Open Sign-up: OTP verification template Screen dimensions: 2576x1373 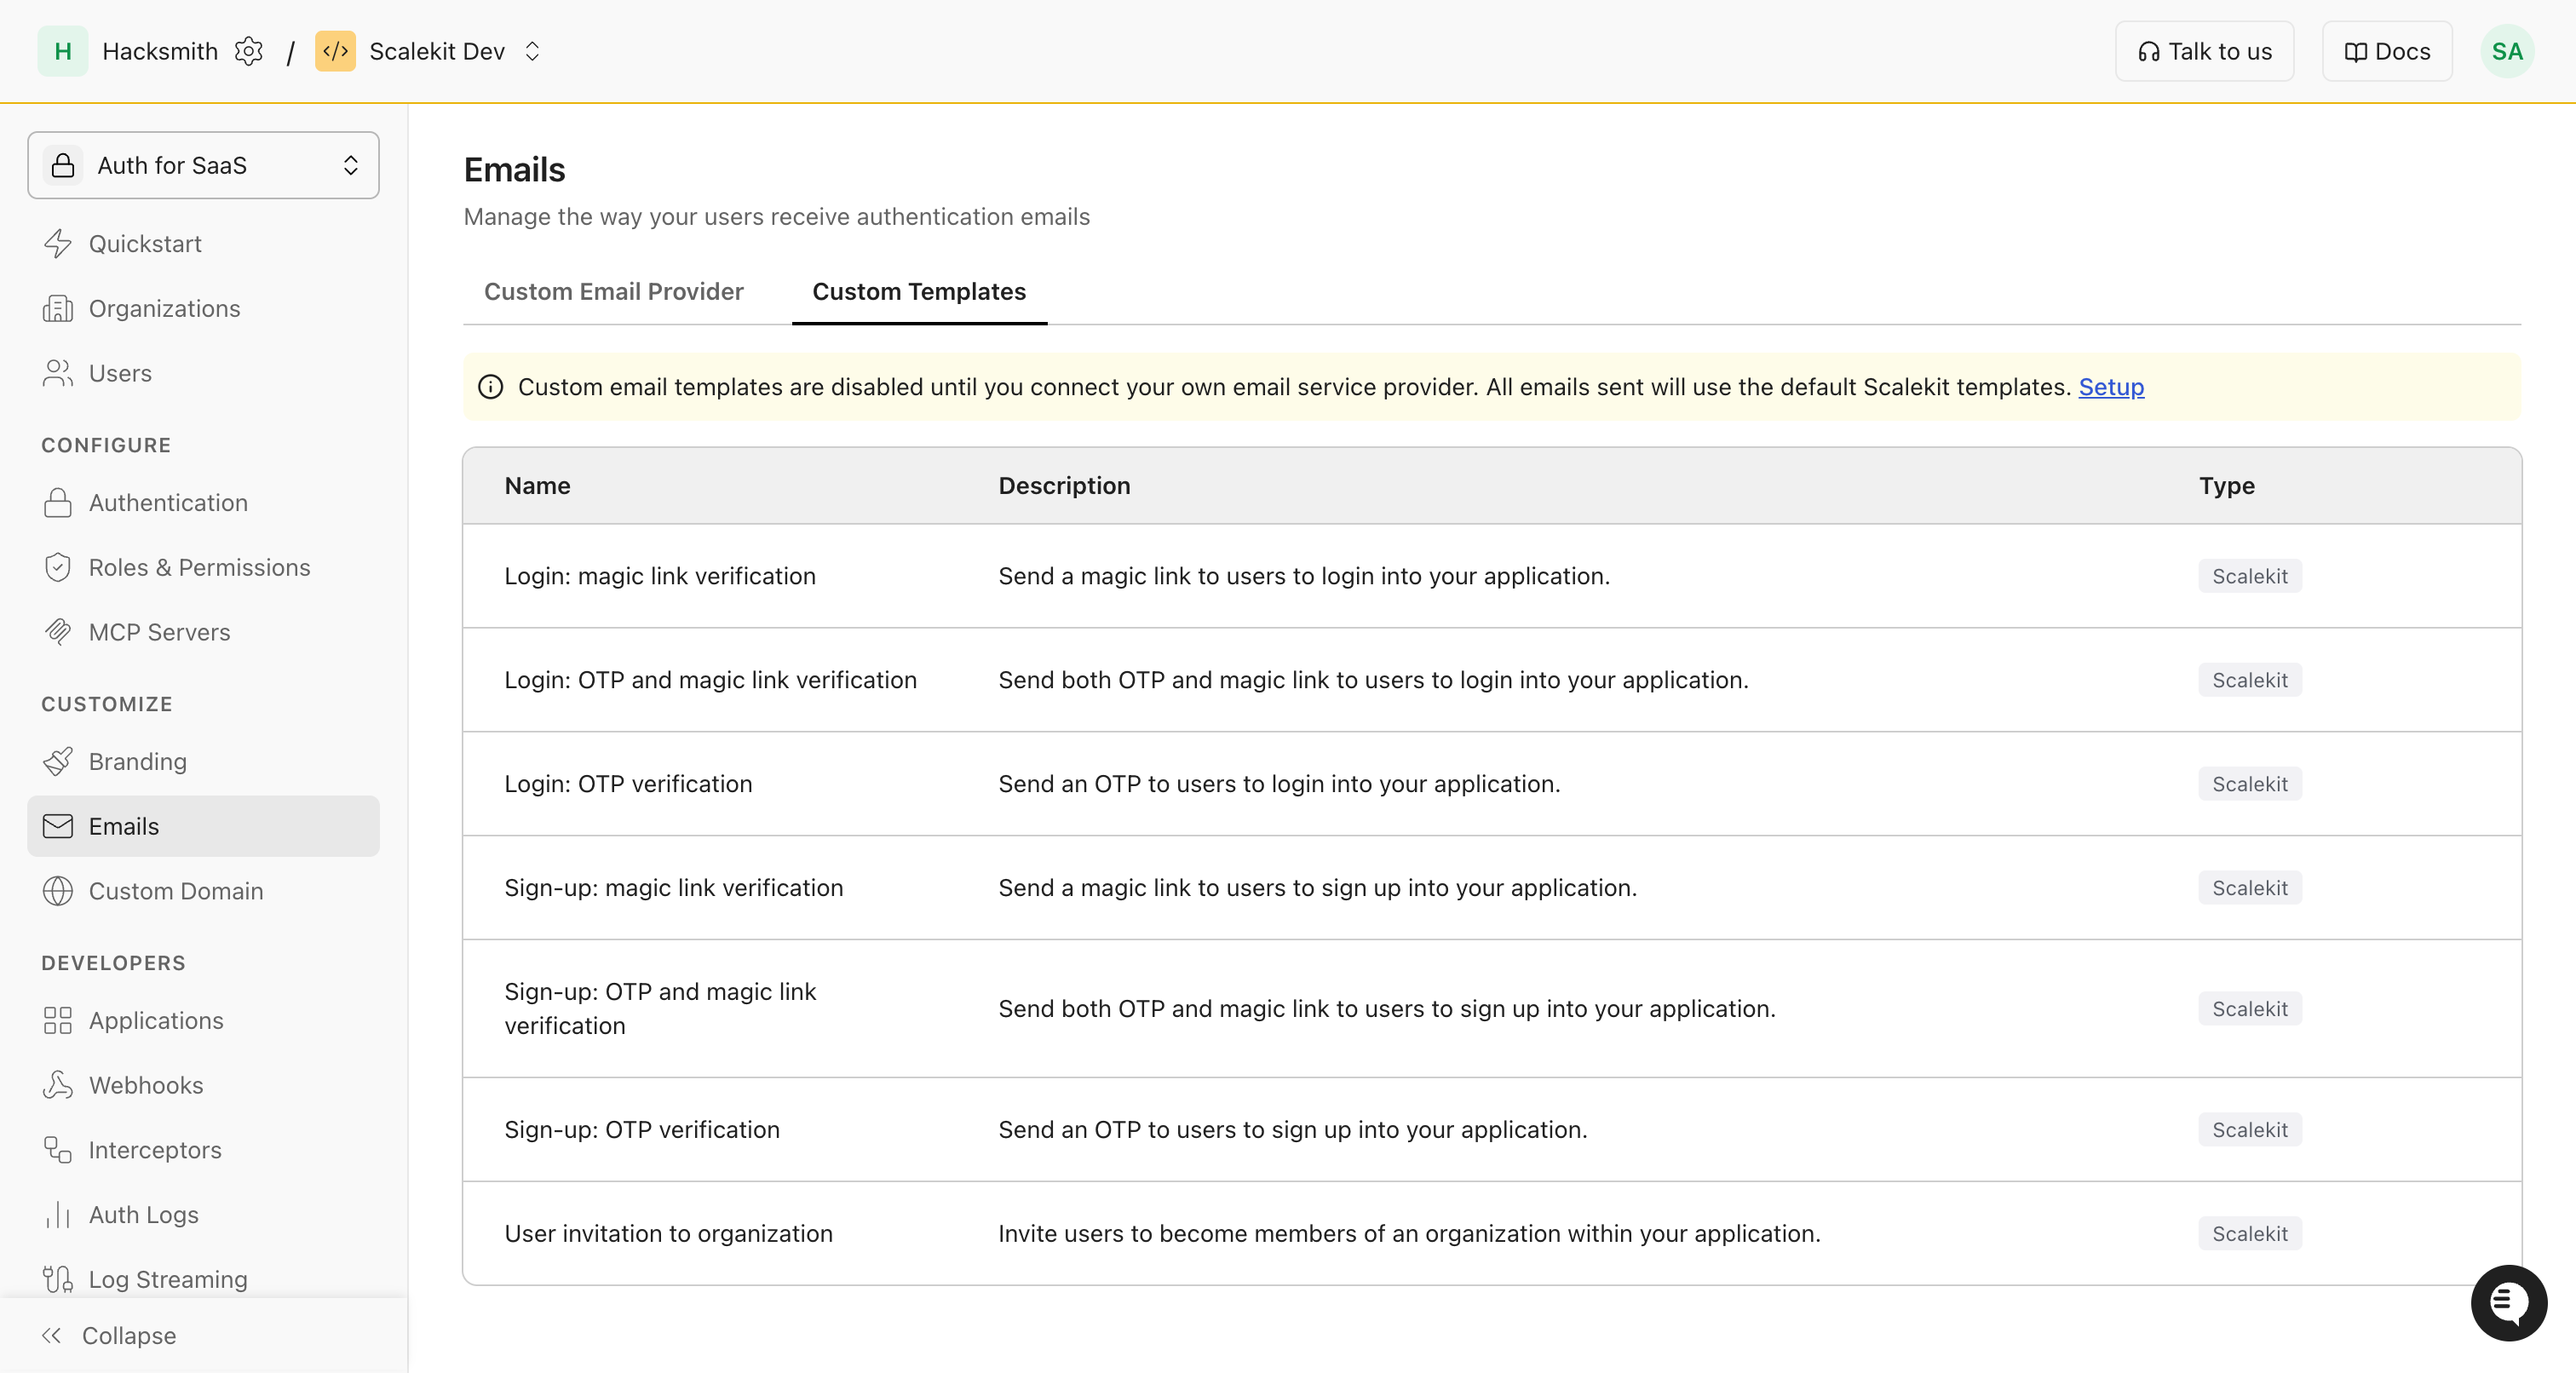[x=1491, y=1130]
